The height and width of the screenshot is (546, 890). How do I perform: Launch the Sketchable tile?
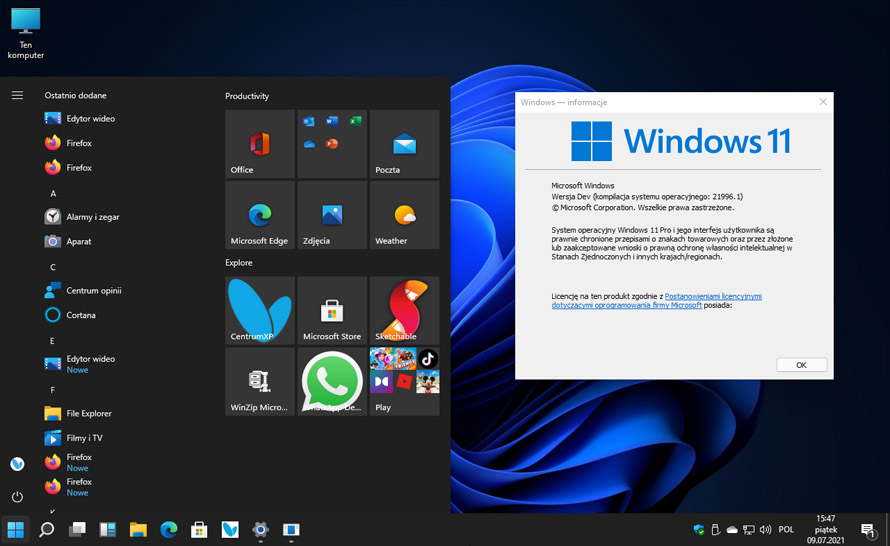(404, 310)
